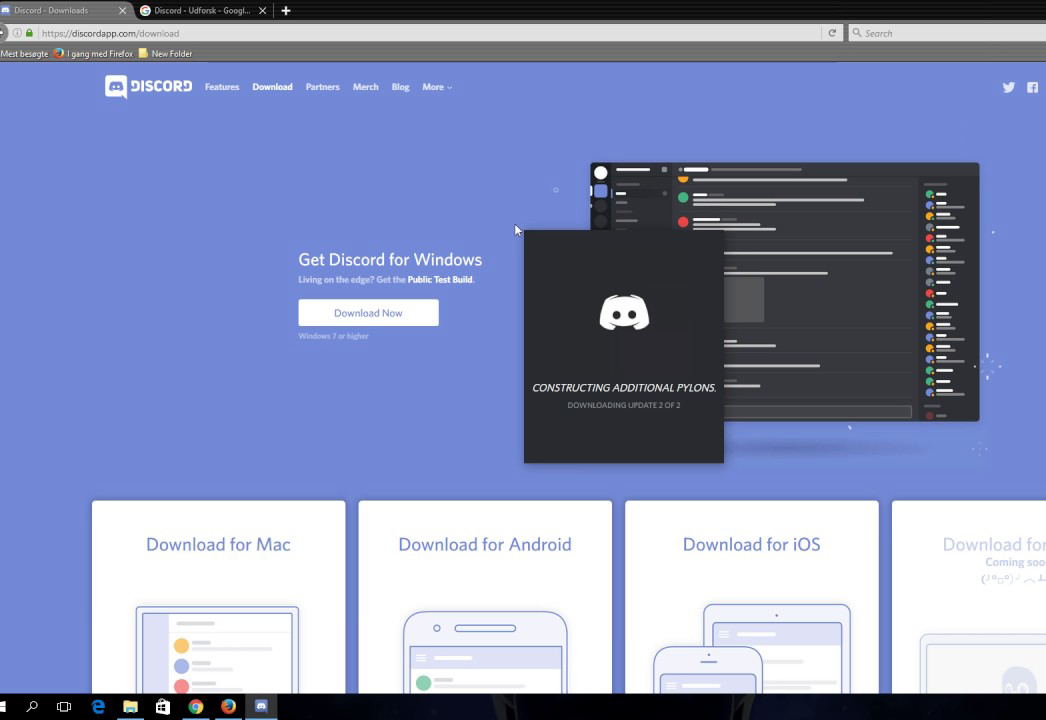The height and width of the screenshot is (720, 1046).
Task: Click the Download for iOS heading
Action: pos(751,544)
